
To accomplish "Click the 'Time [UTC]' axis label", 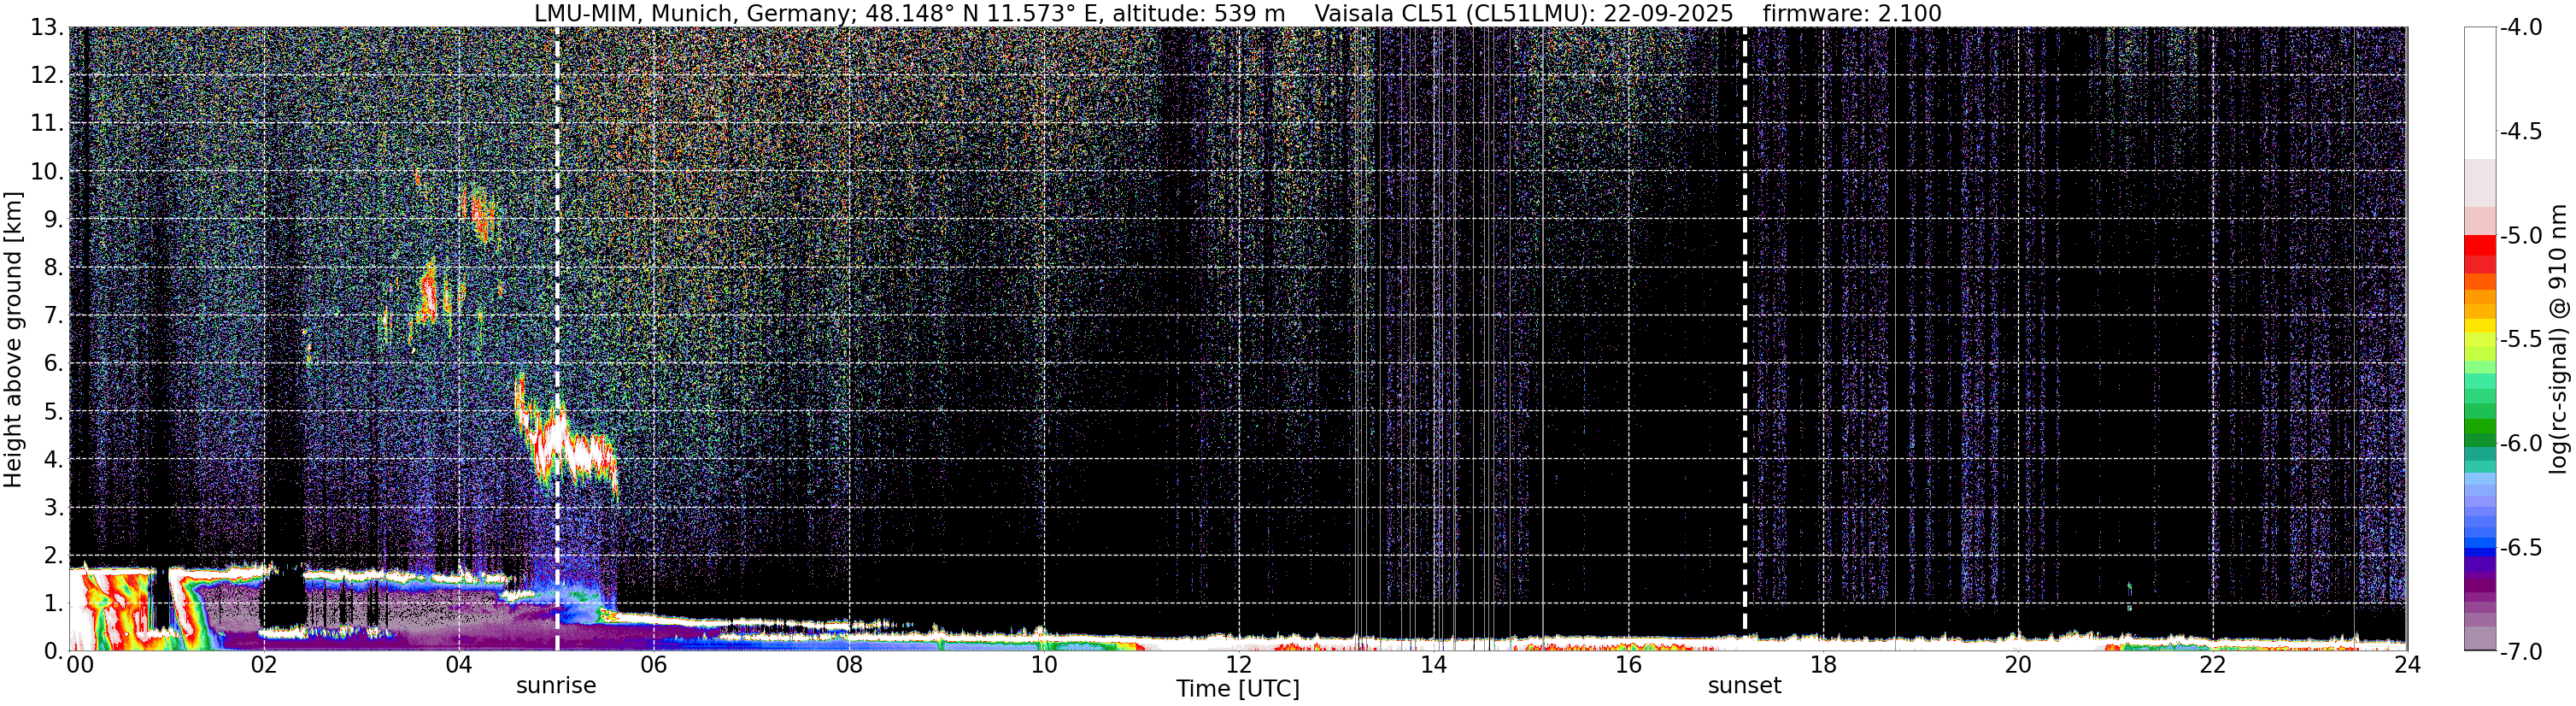I will point(1238,689).
